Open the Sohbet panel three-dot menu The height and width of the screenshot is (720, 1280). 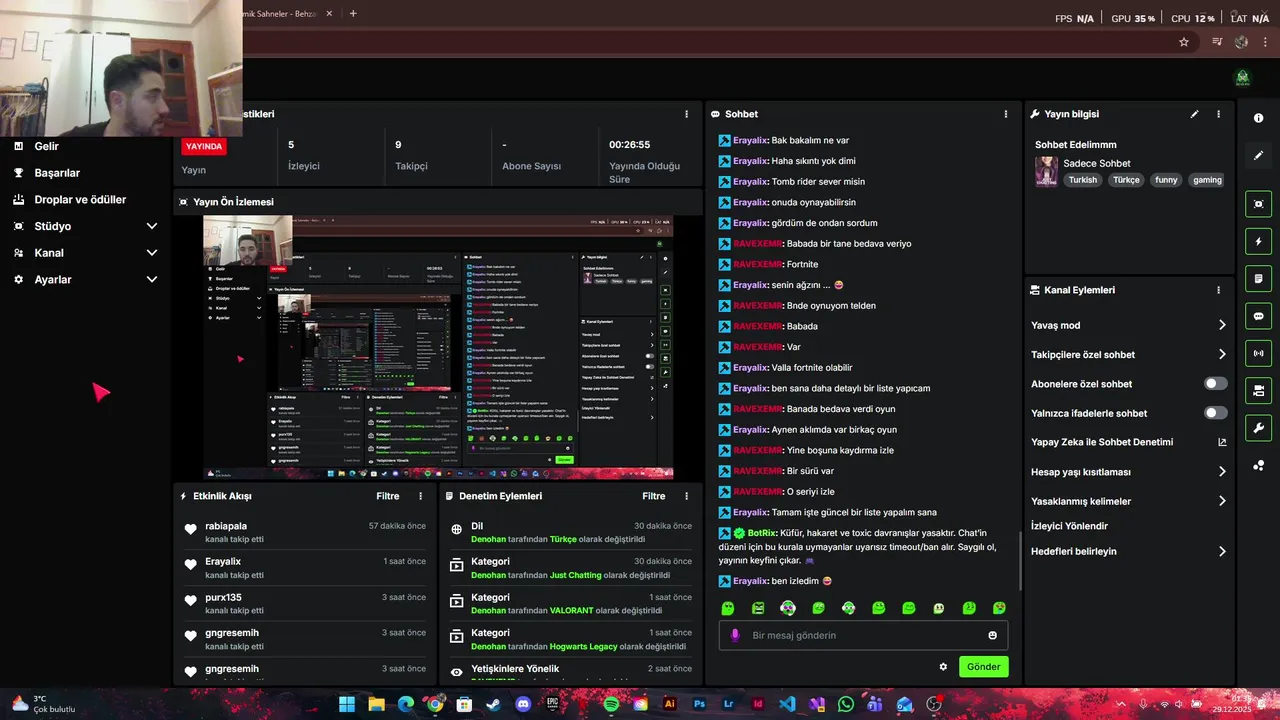pyautogui.click(x=1006, y=114)
